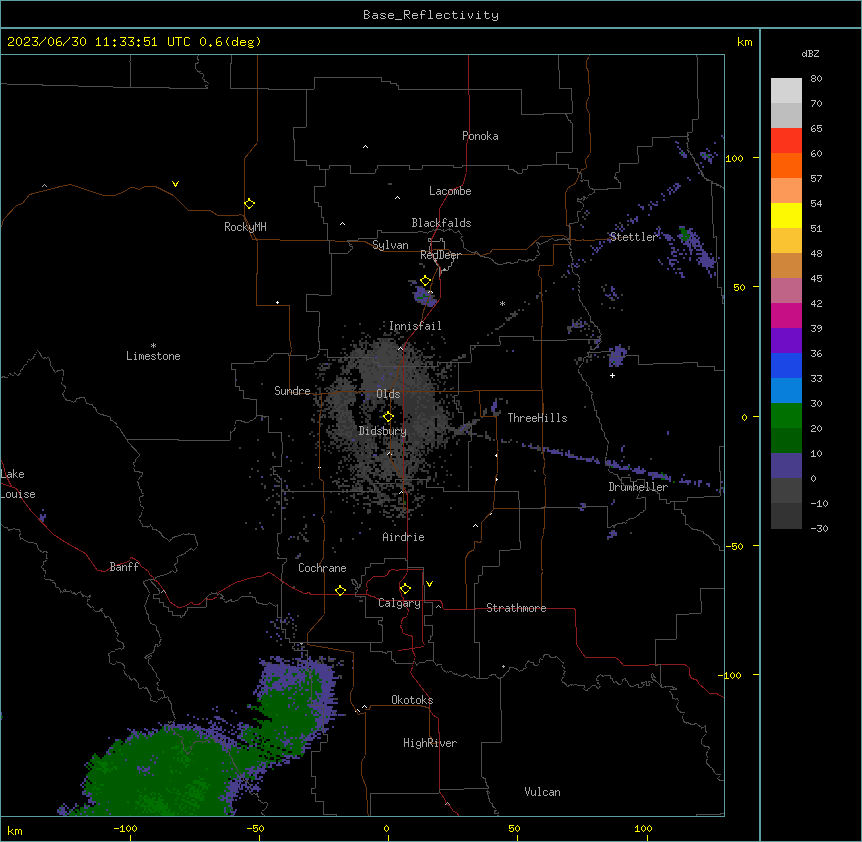
Task: Click the Sundre label
Action: pos(292,391)
